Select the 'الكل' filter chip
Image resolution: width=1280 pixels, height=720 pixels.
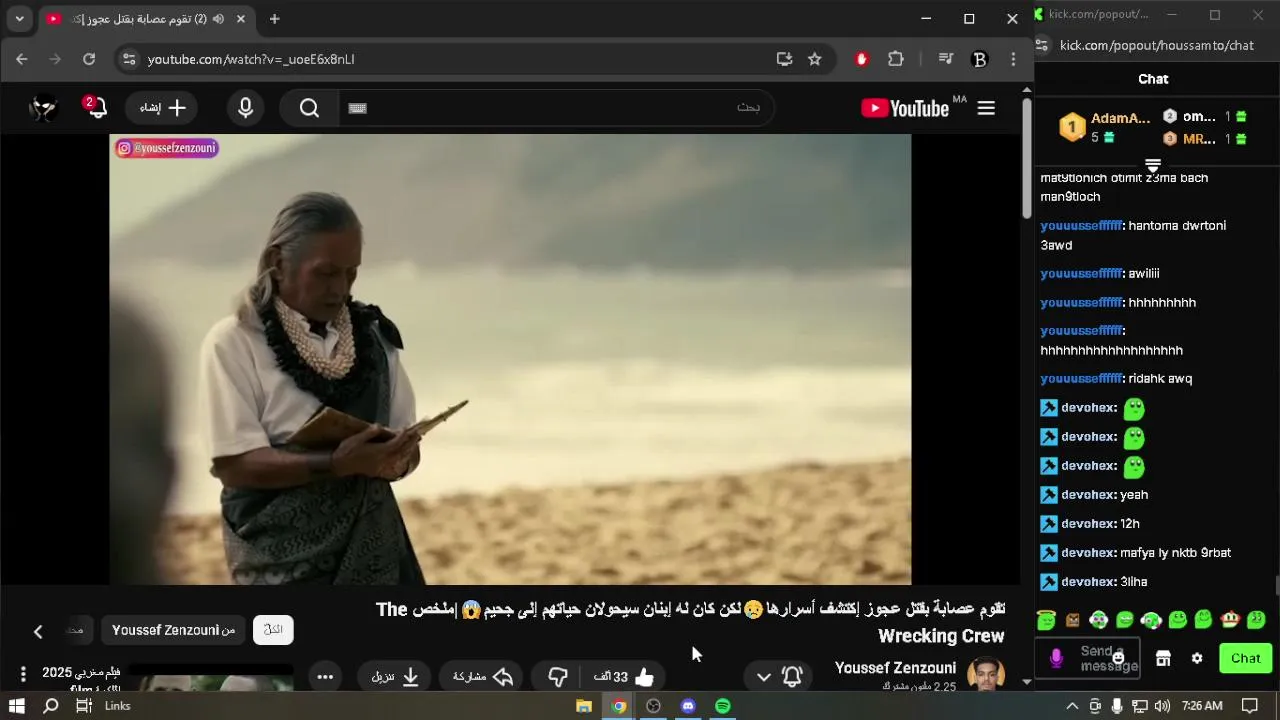click(273, 630)
